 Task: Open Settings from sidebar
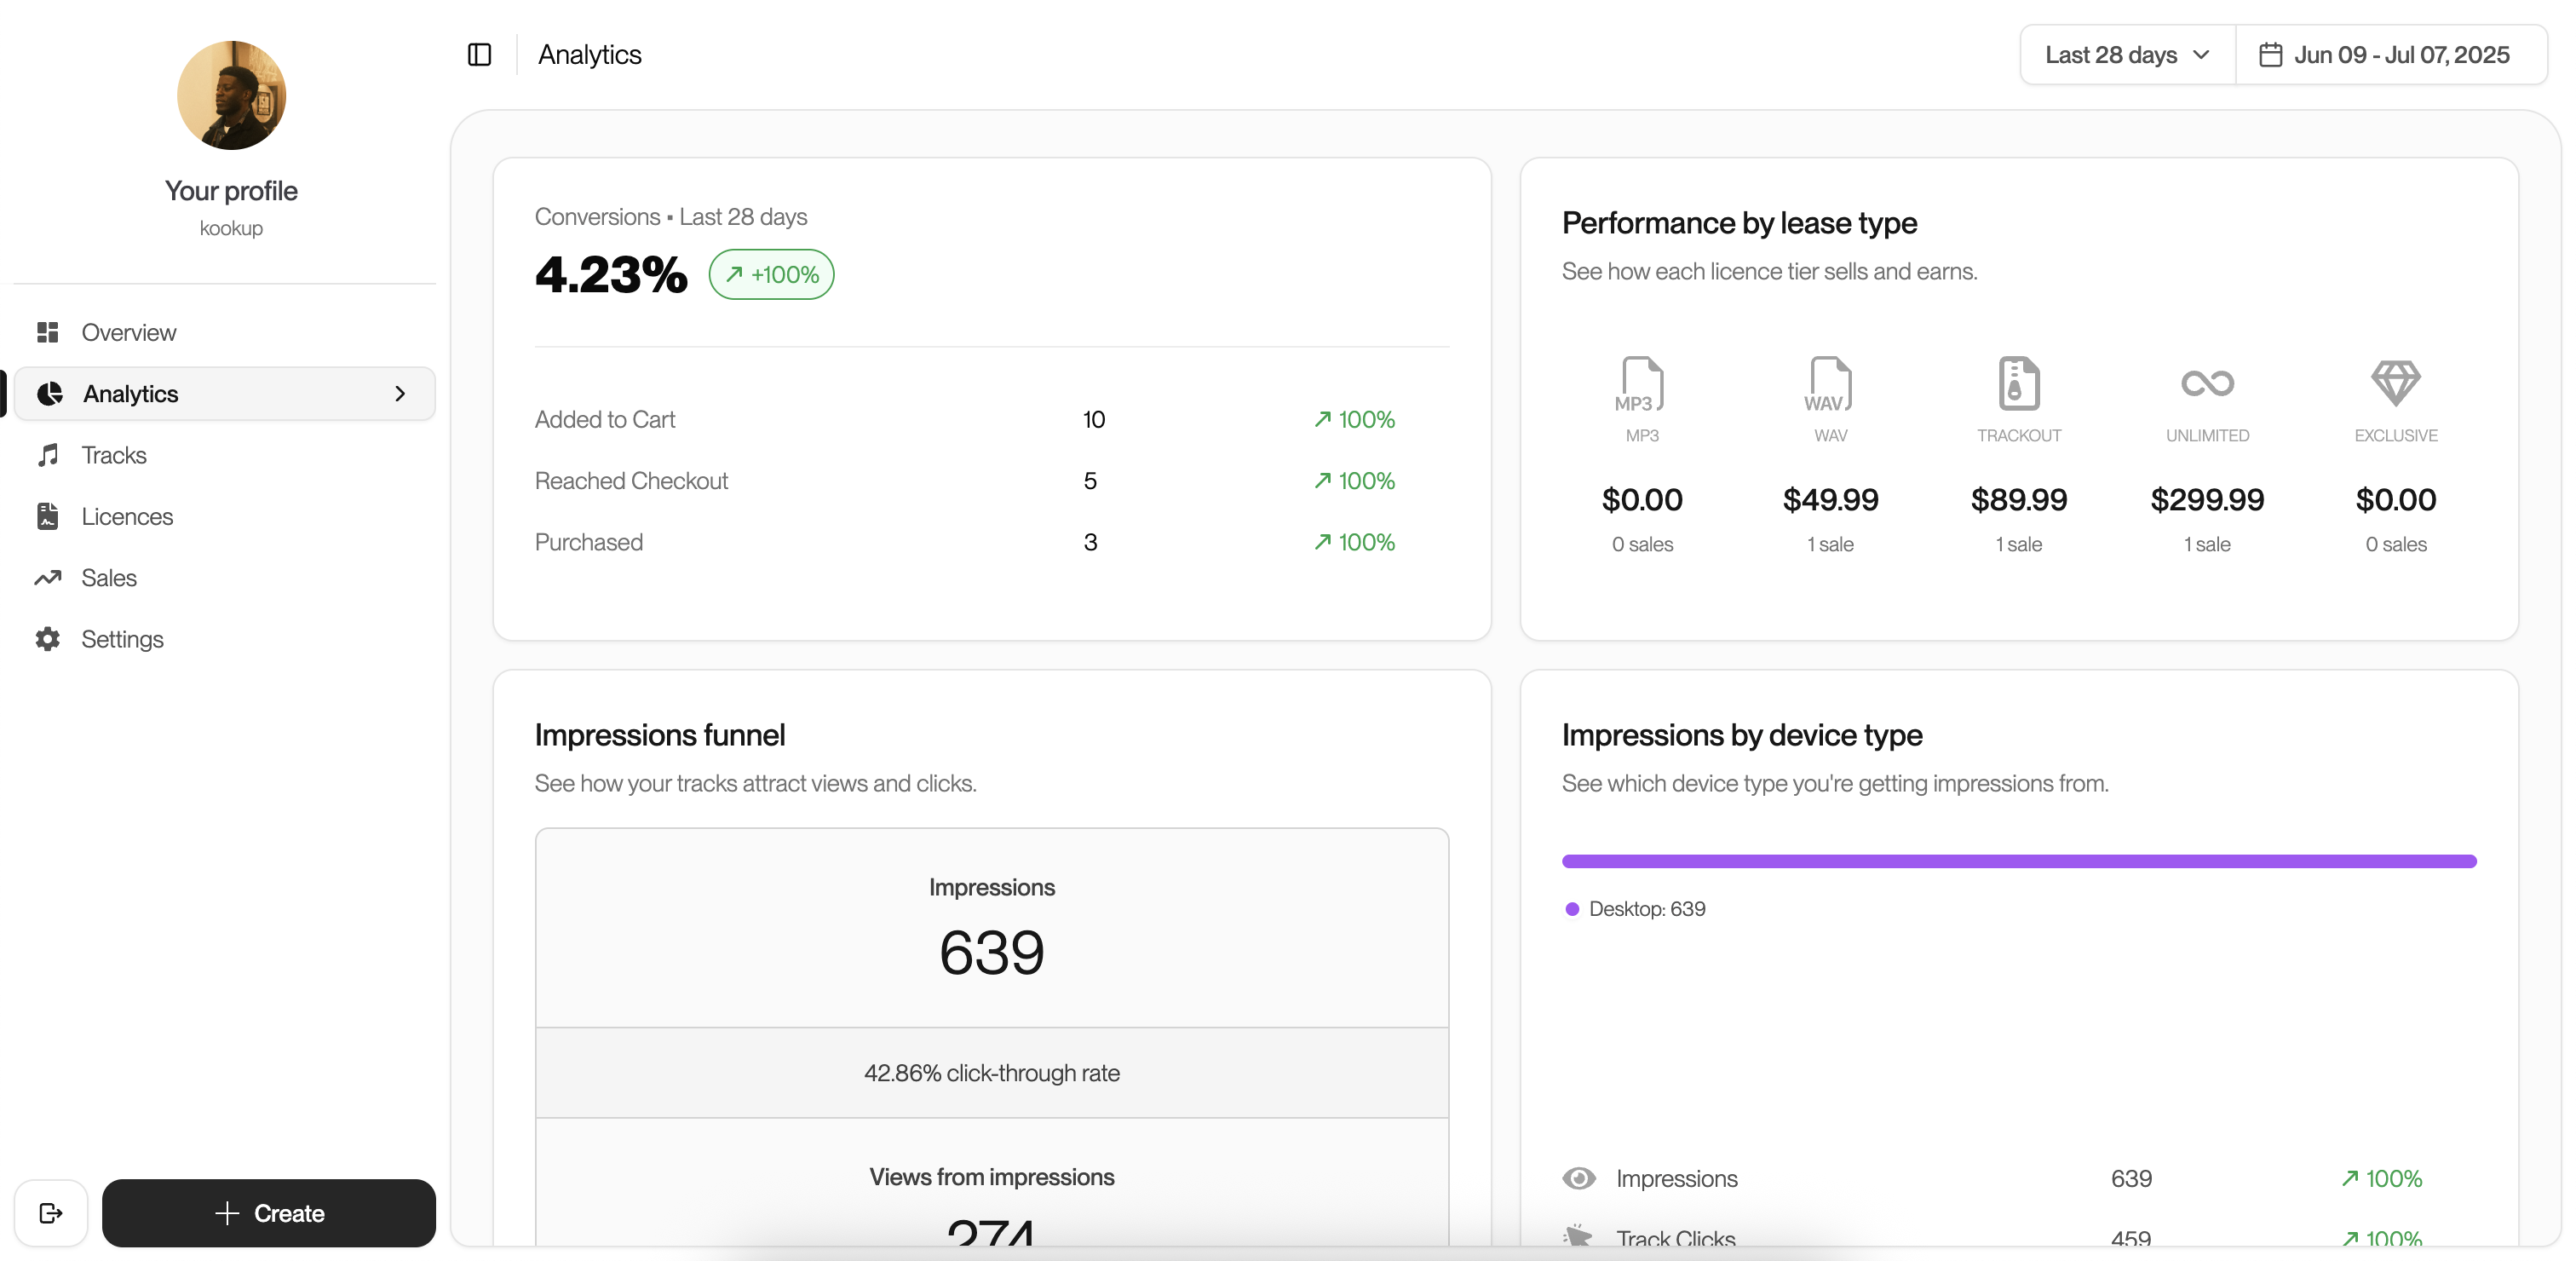click(x=224, y=639)
